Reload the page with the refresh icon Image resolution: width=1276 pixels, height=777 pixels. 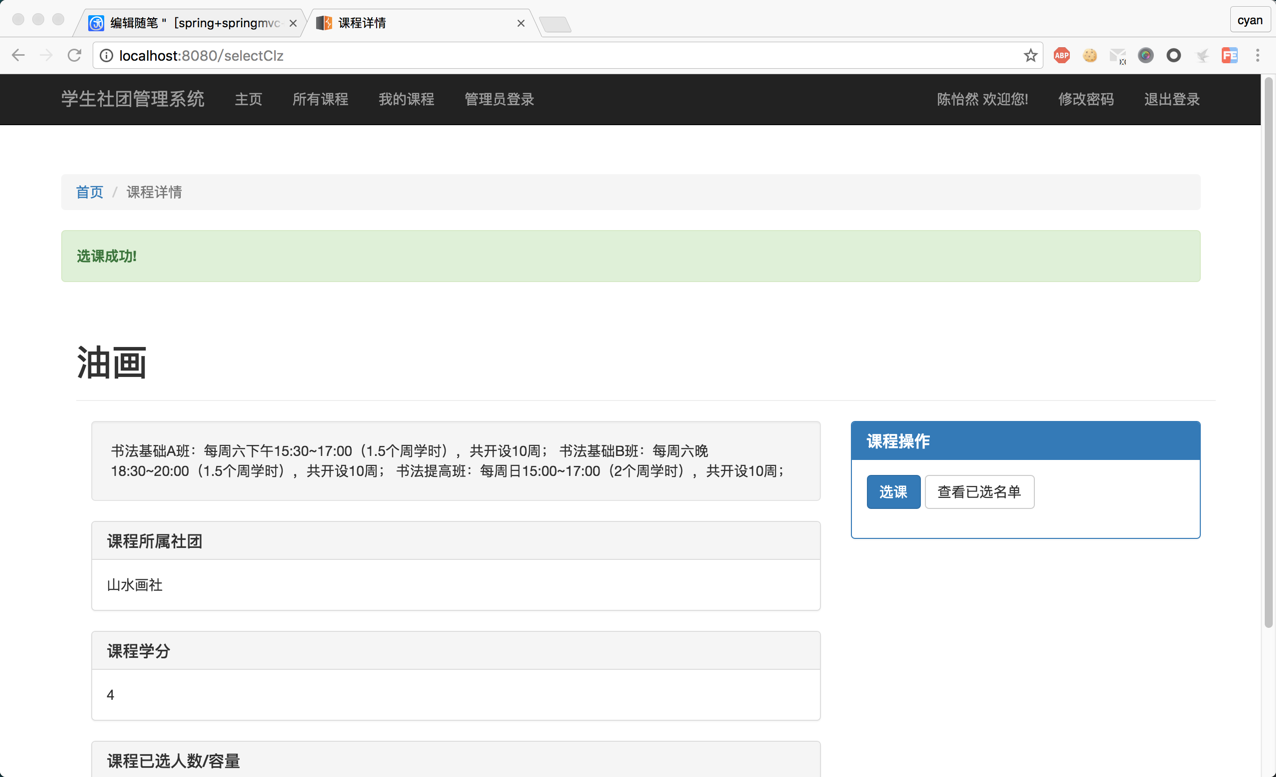74,56
